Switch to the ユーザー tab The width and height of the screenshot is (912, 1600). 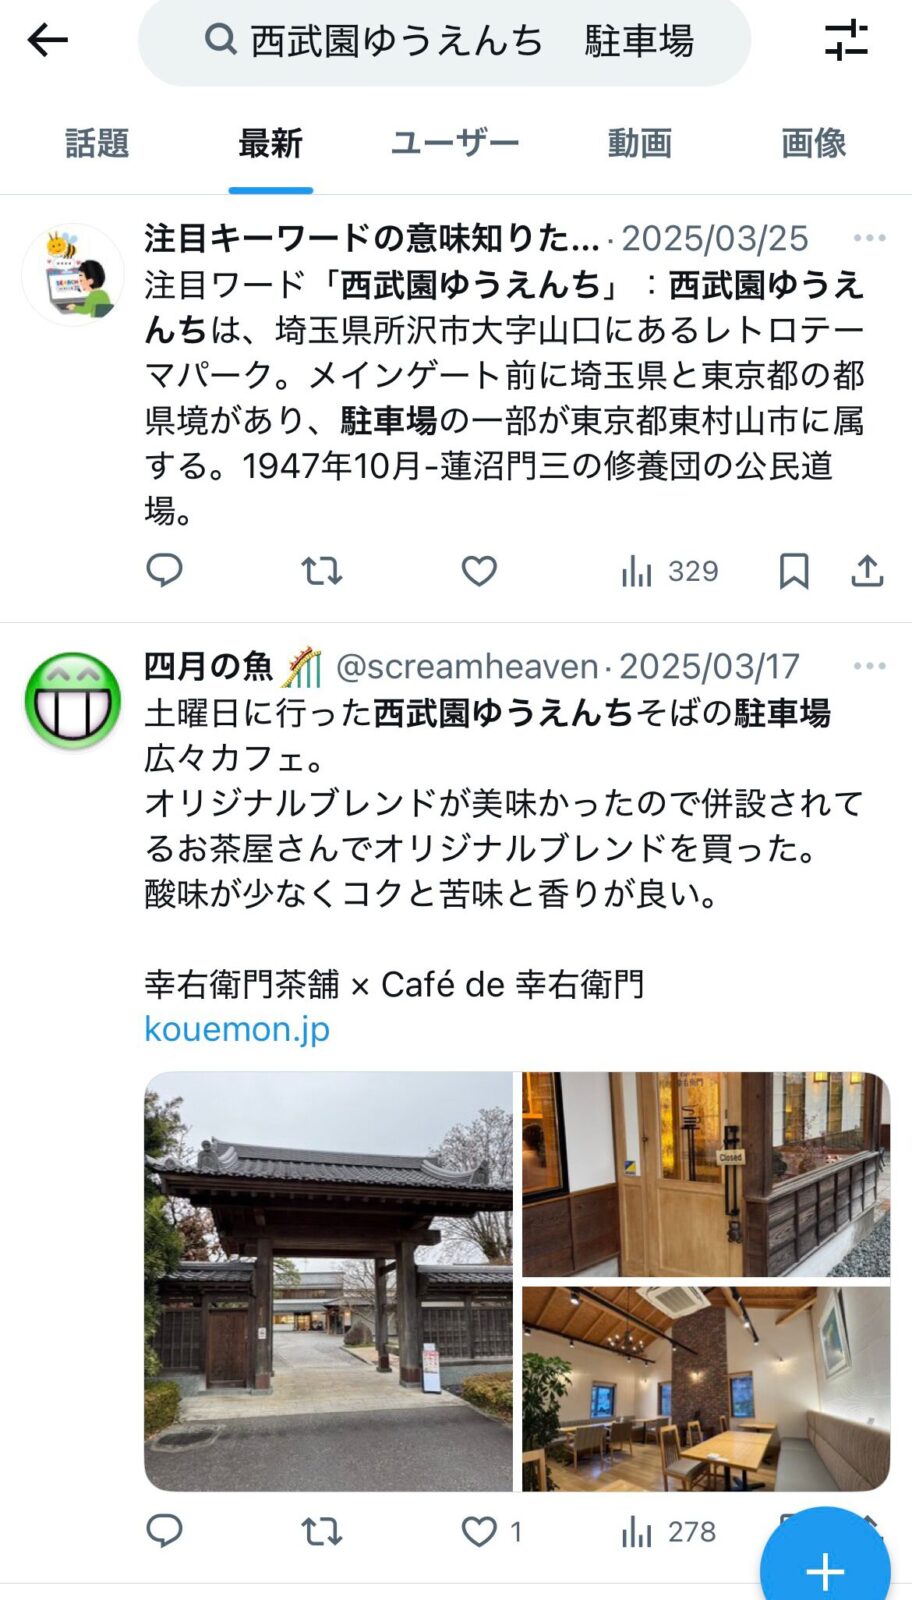point(454,143)
